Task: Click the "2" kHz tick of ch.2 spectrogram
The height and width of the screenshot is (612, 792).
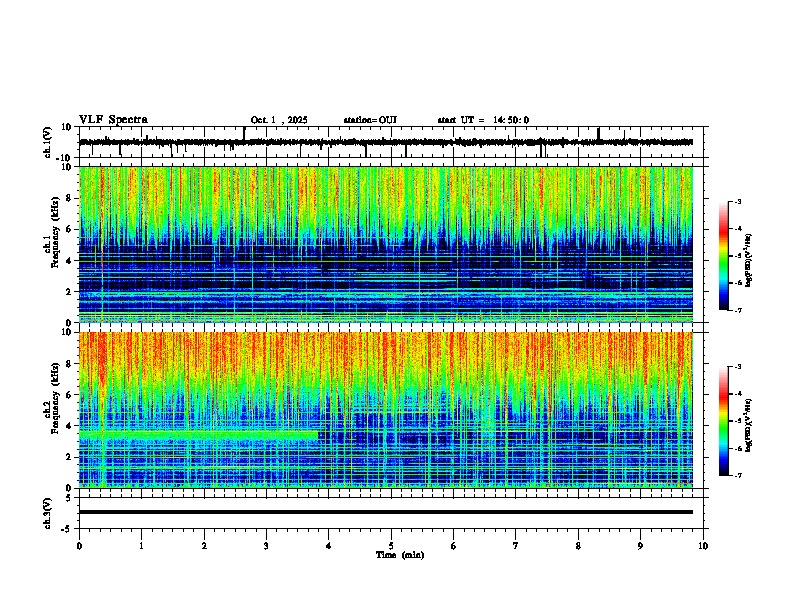Action: pyautogui.click(x=70, y=457)
